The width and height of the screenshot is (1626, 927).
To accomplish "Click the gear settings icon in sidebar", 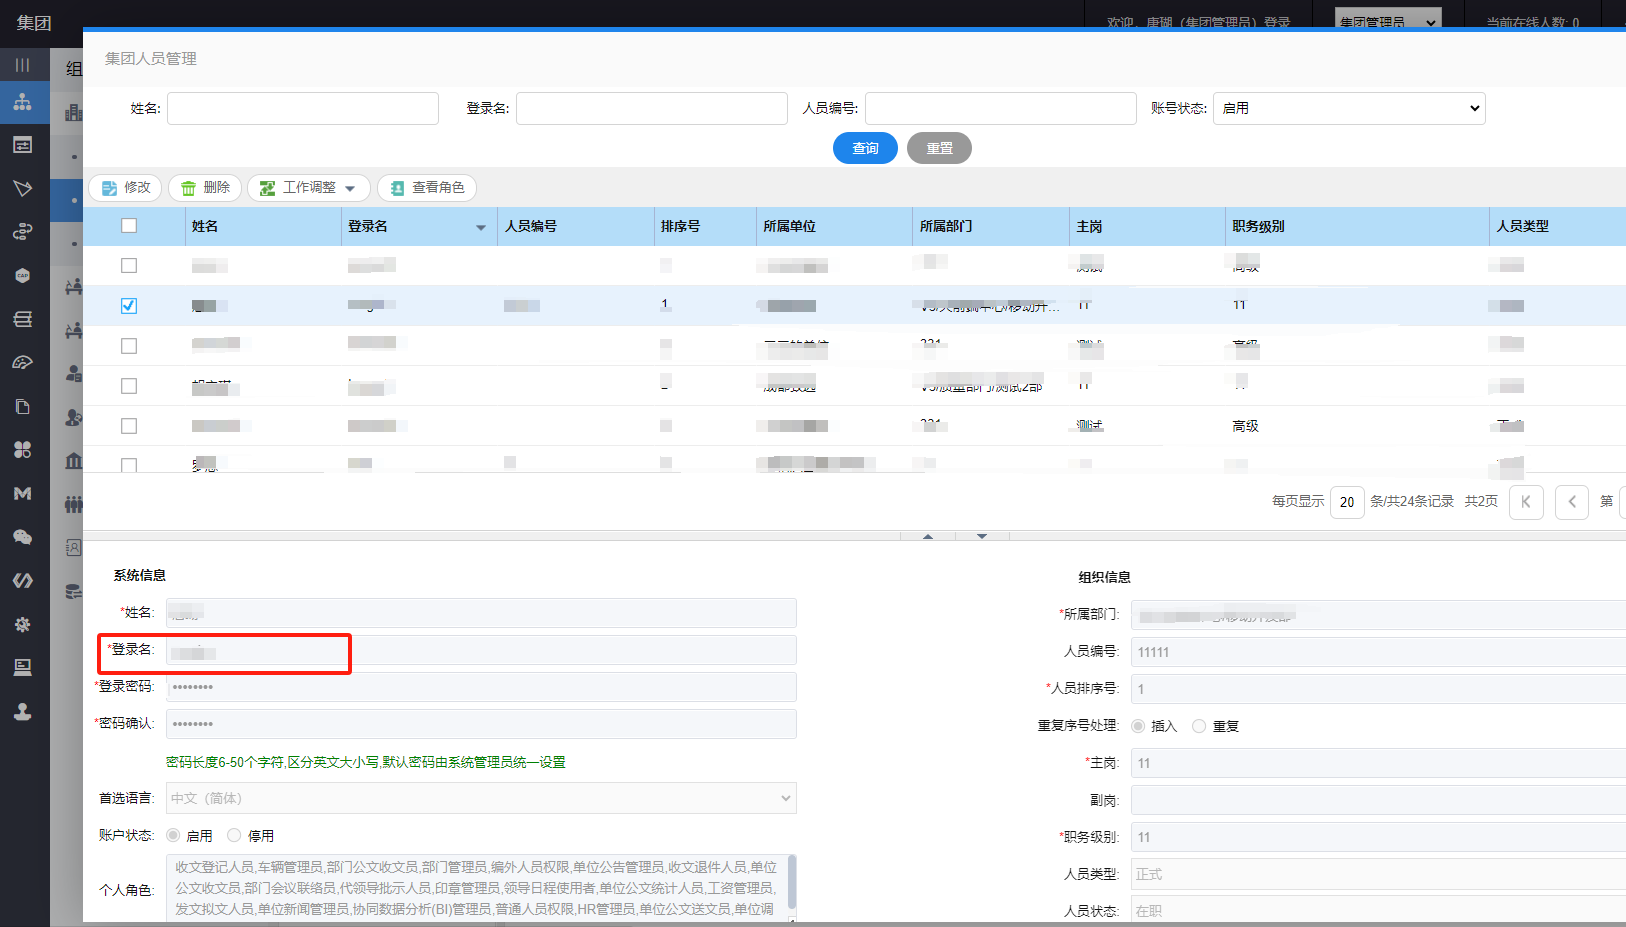I will pos(22,624).
